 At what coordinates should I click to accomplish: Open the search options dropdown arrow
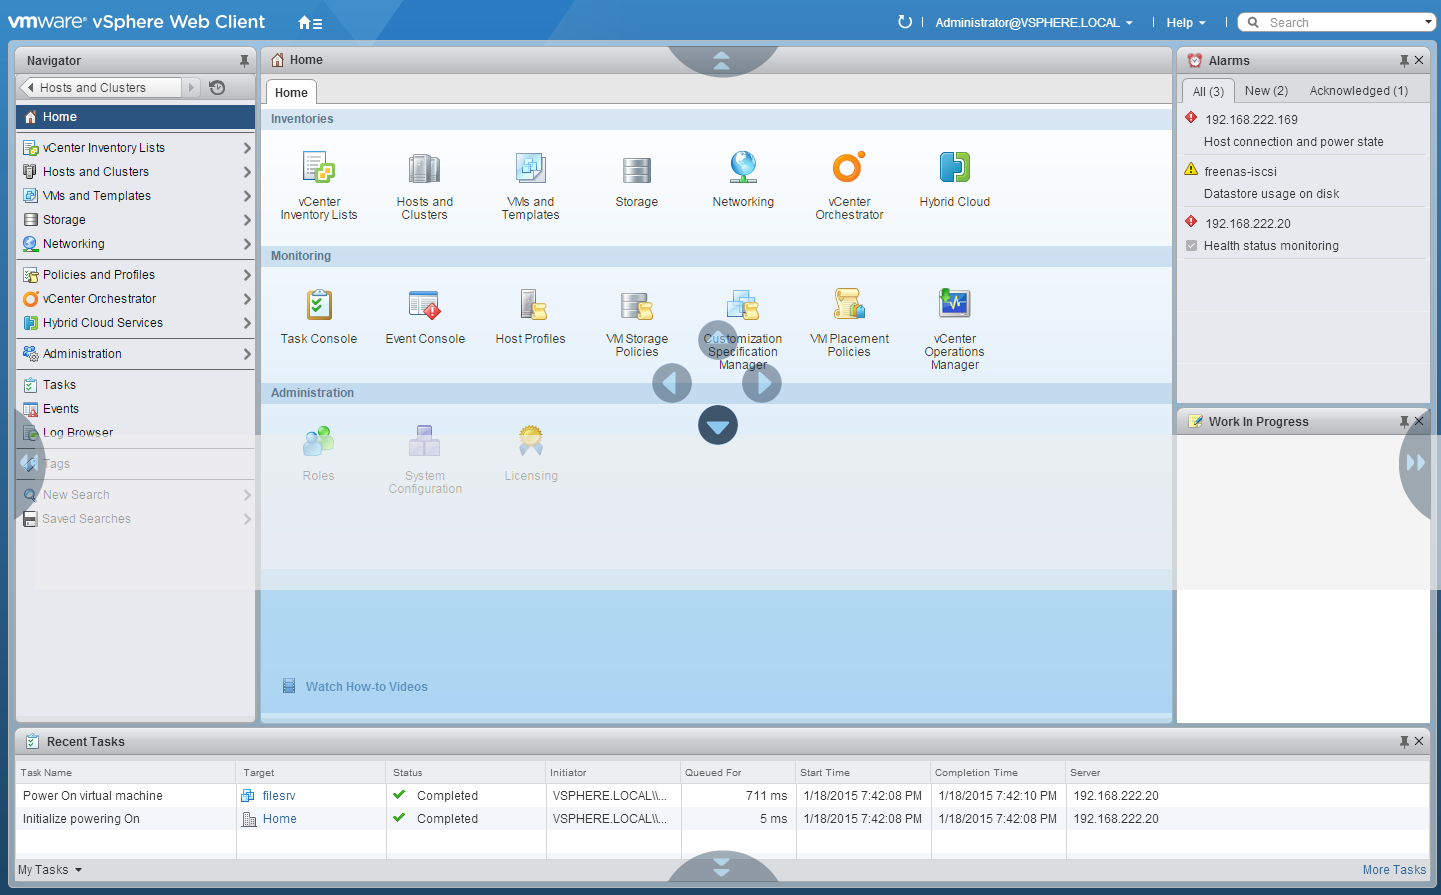1428,22
